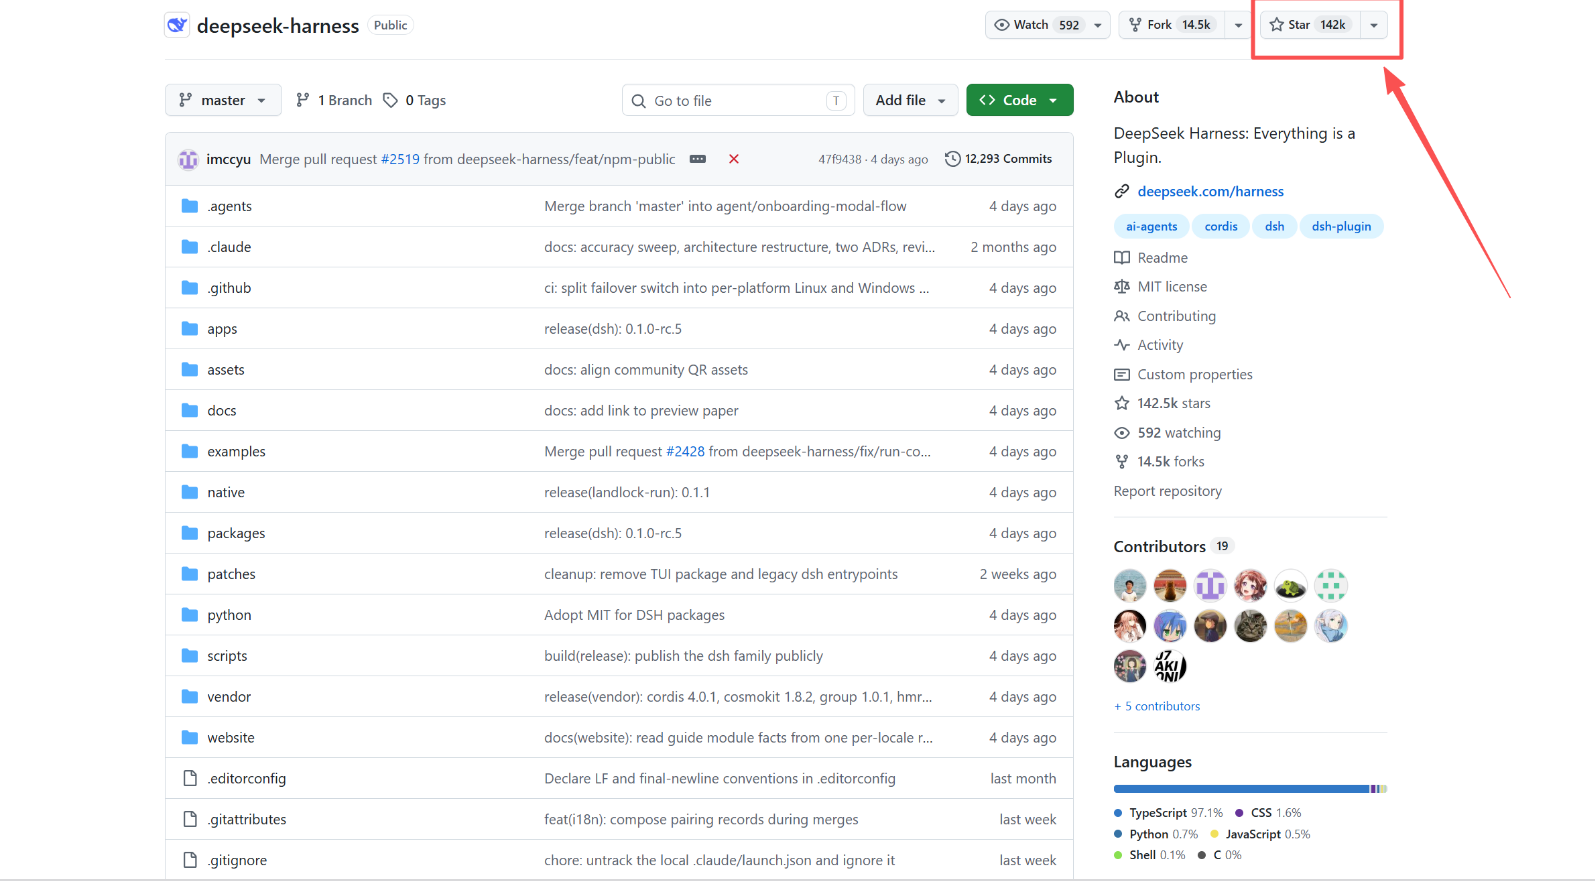Click the docs folder icon

click(x=190, y=411)
